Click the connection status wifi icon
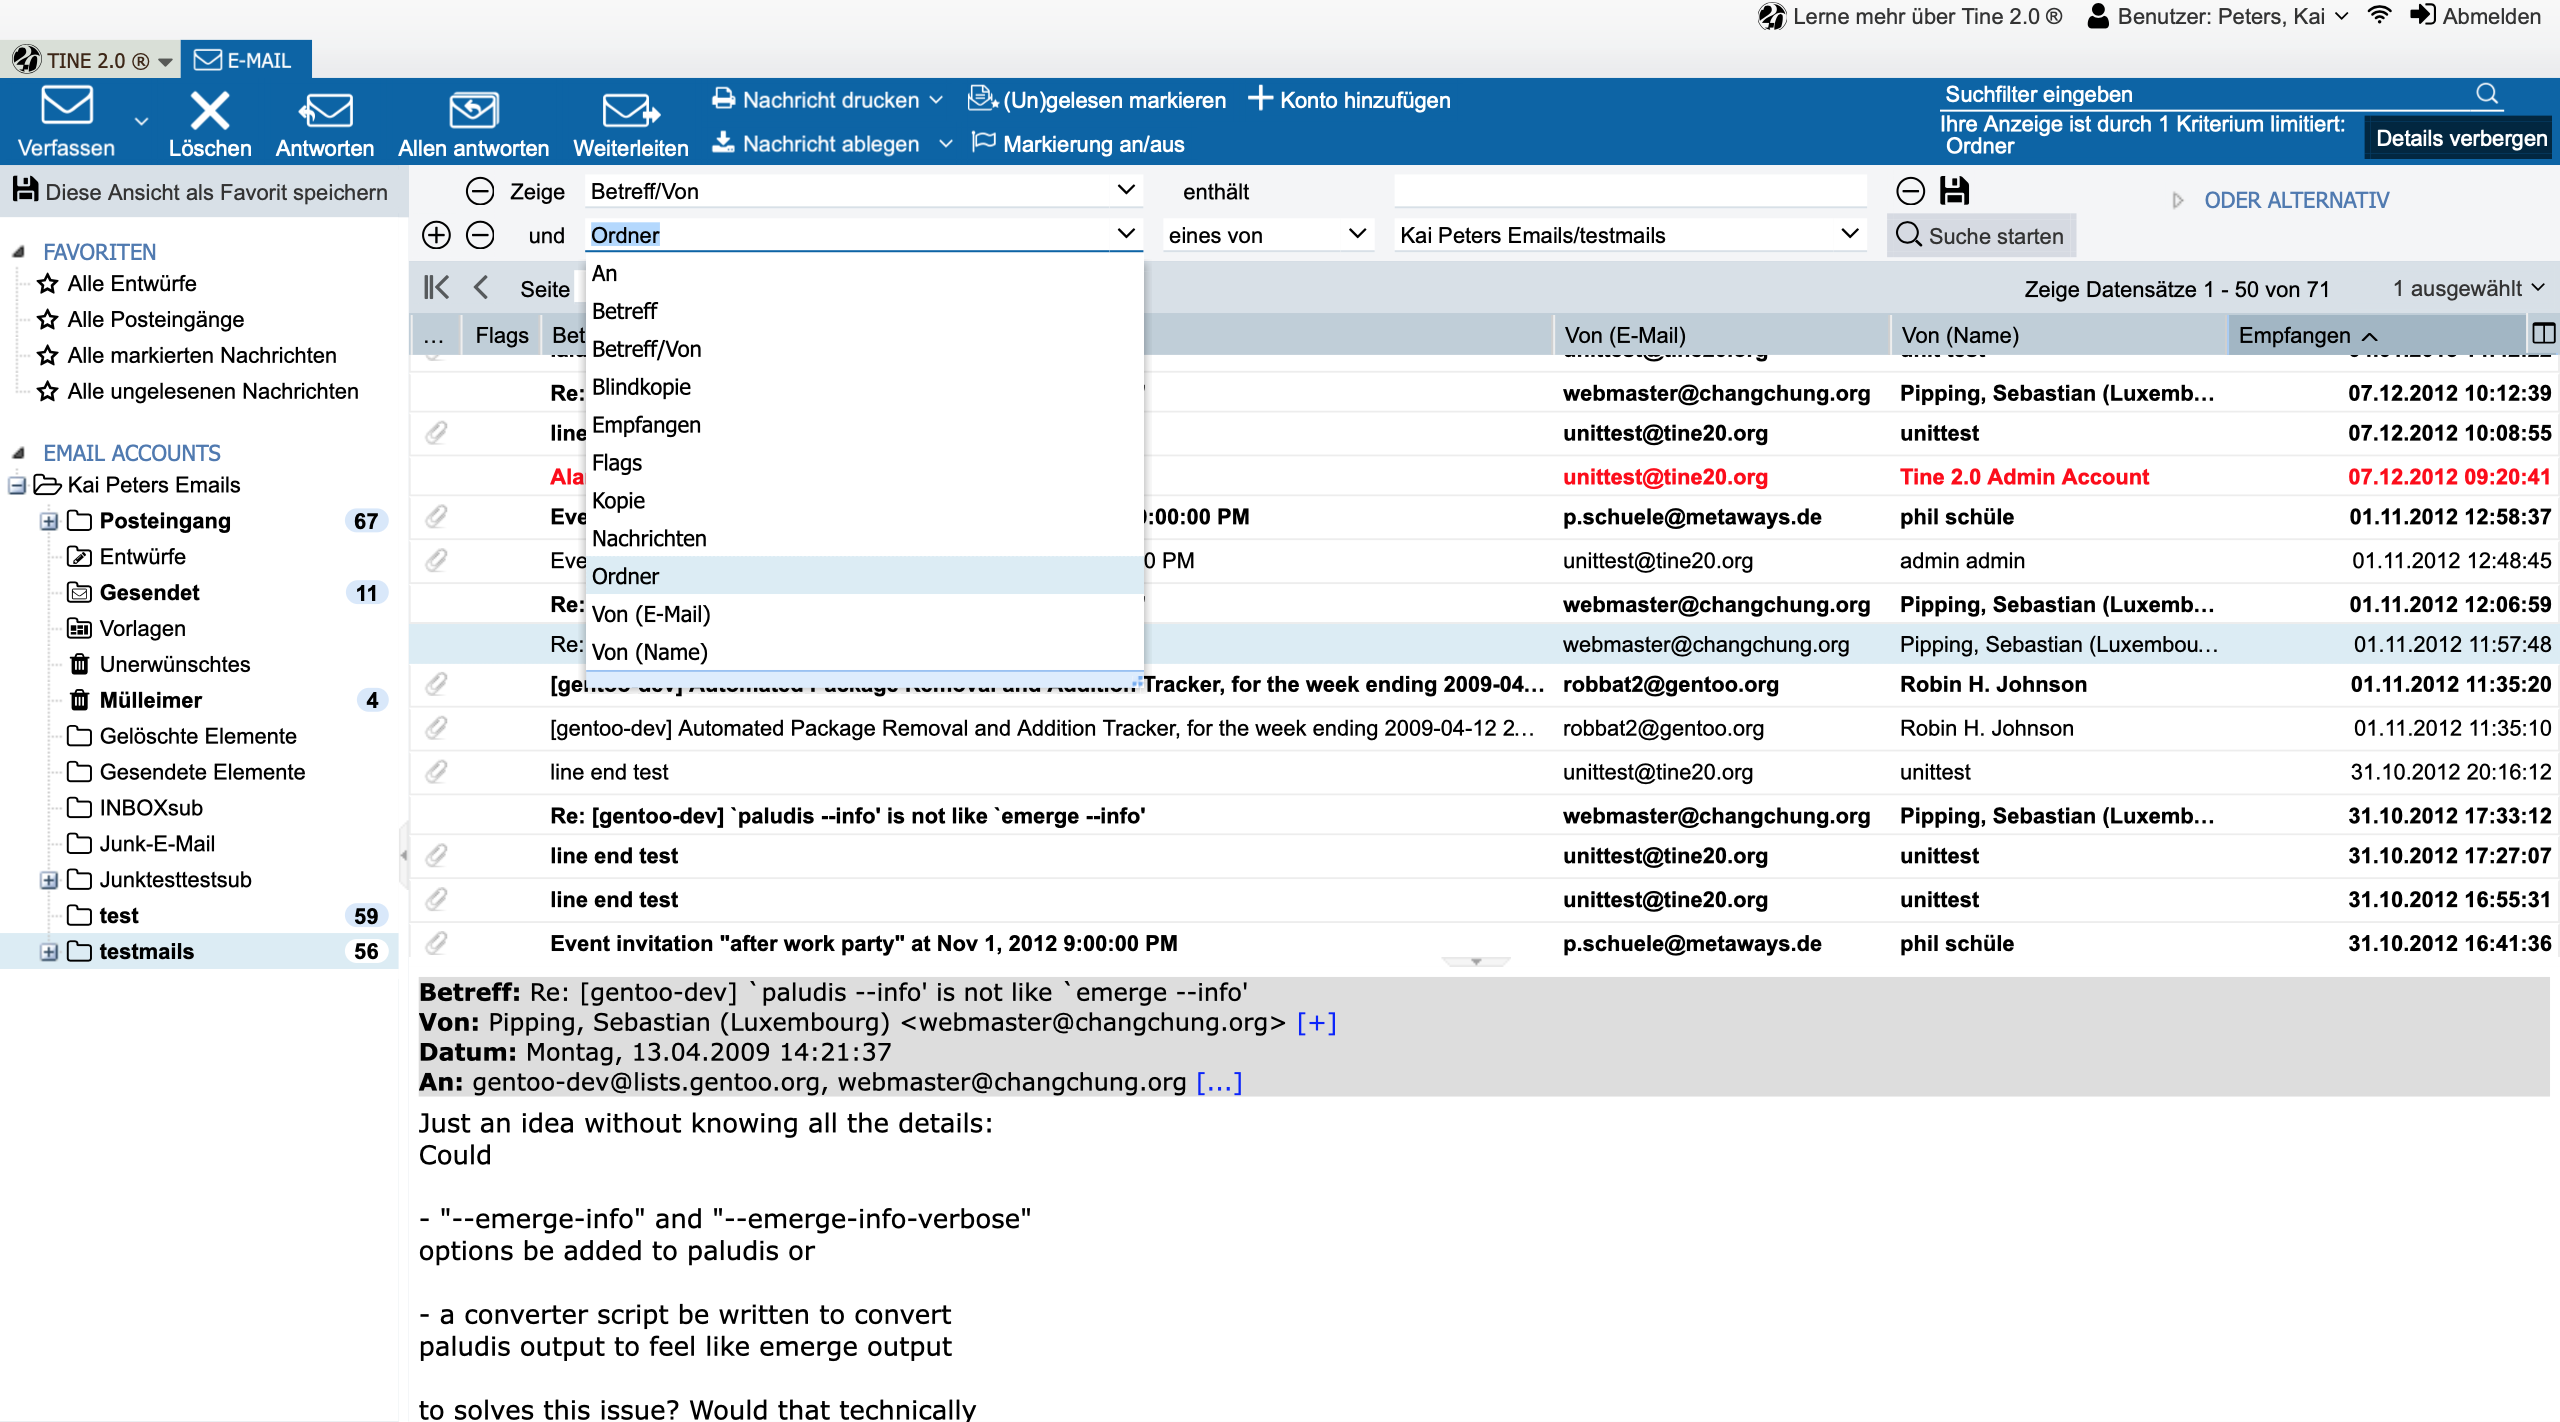 (2380, 16)
